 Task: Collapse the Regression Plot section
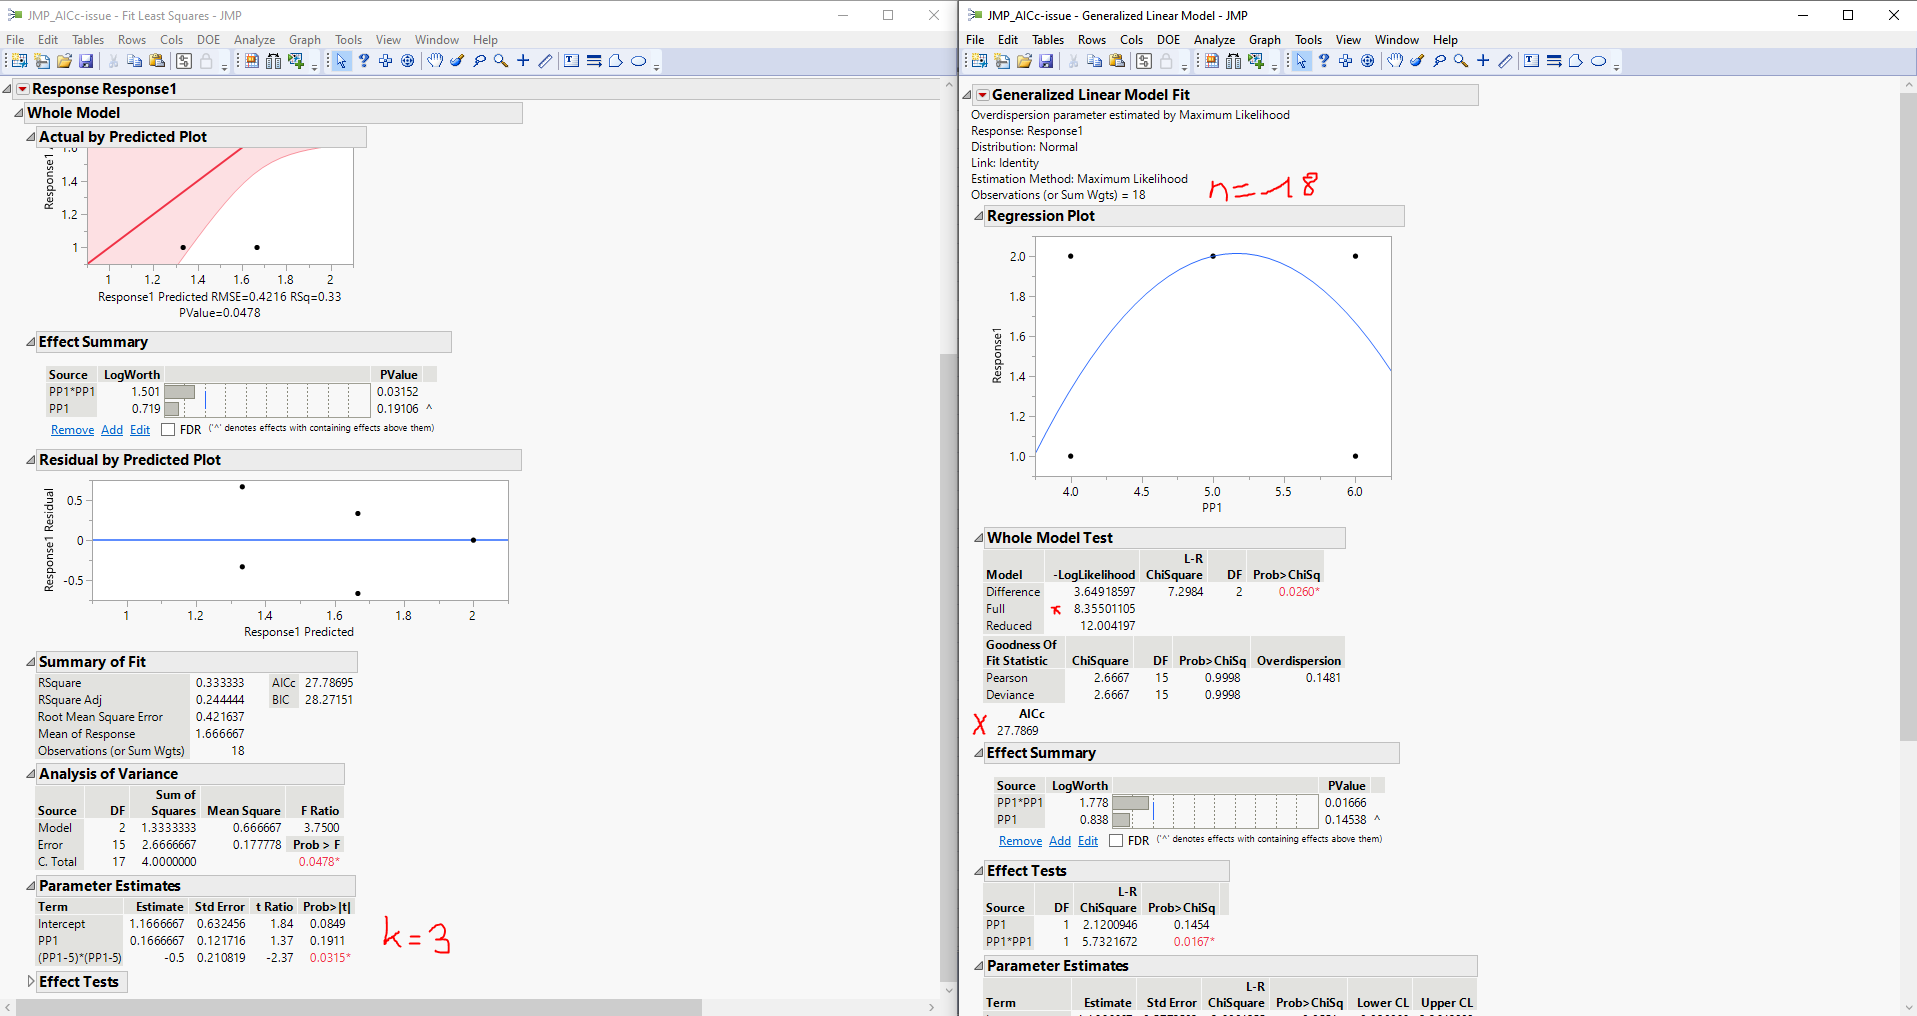point(979,216)
